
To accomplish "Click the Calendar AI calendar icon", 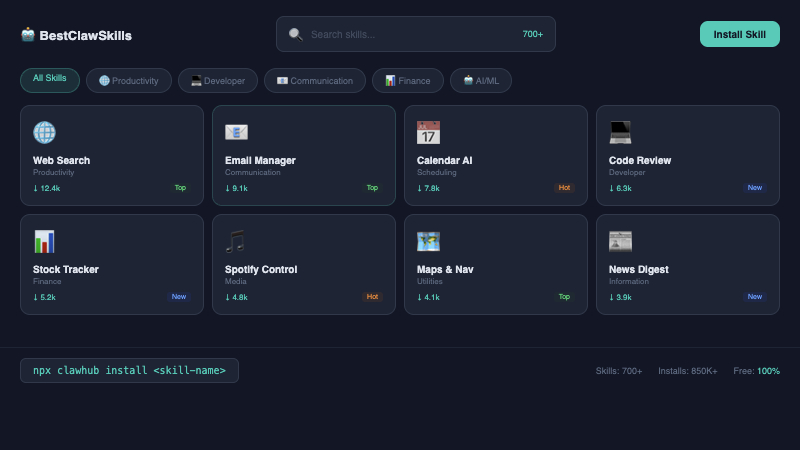I will (x=428, y=132).
